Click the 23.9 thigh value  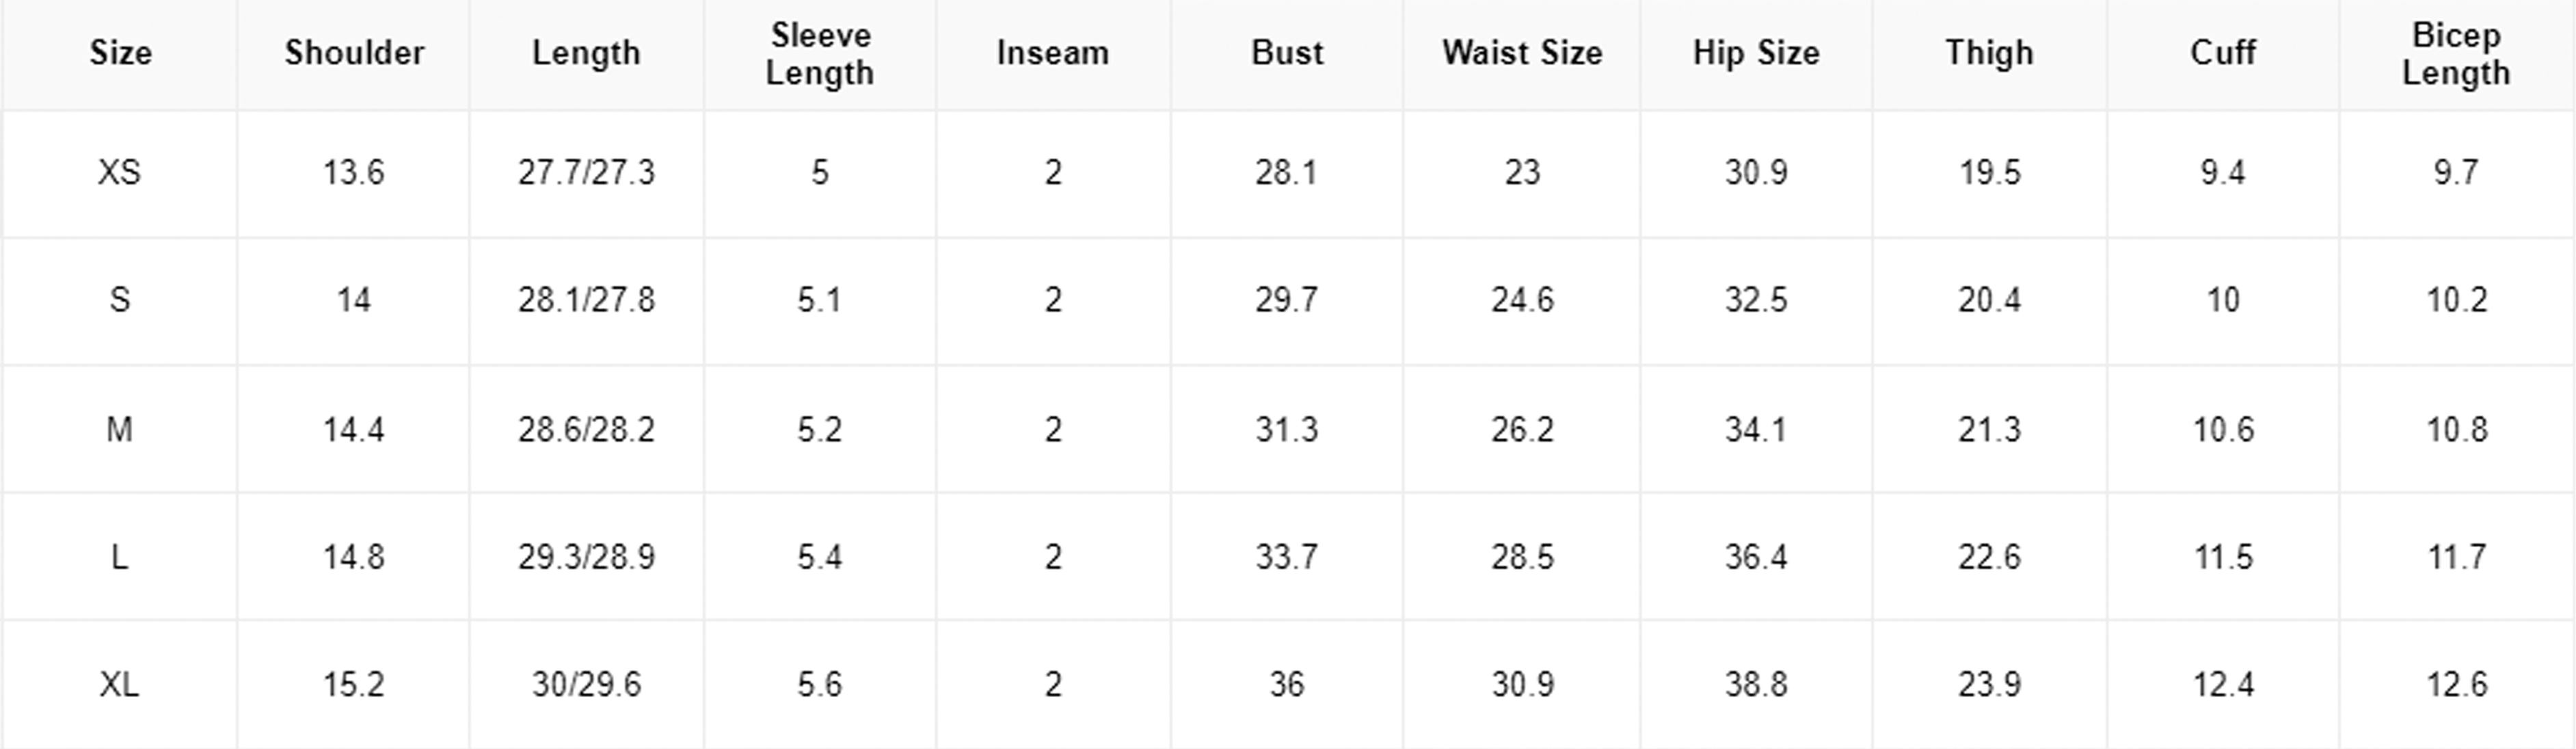coord(1989,685)
